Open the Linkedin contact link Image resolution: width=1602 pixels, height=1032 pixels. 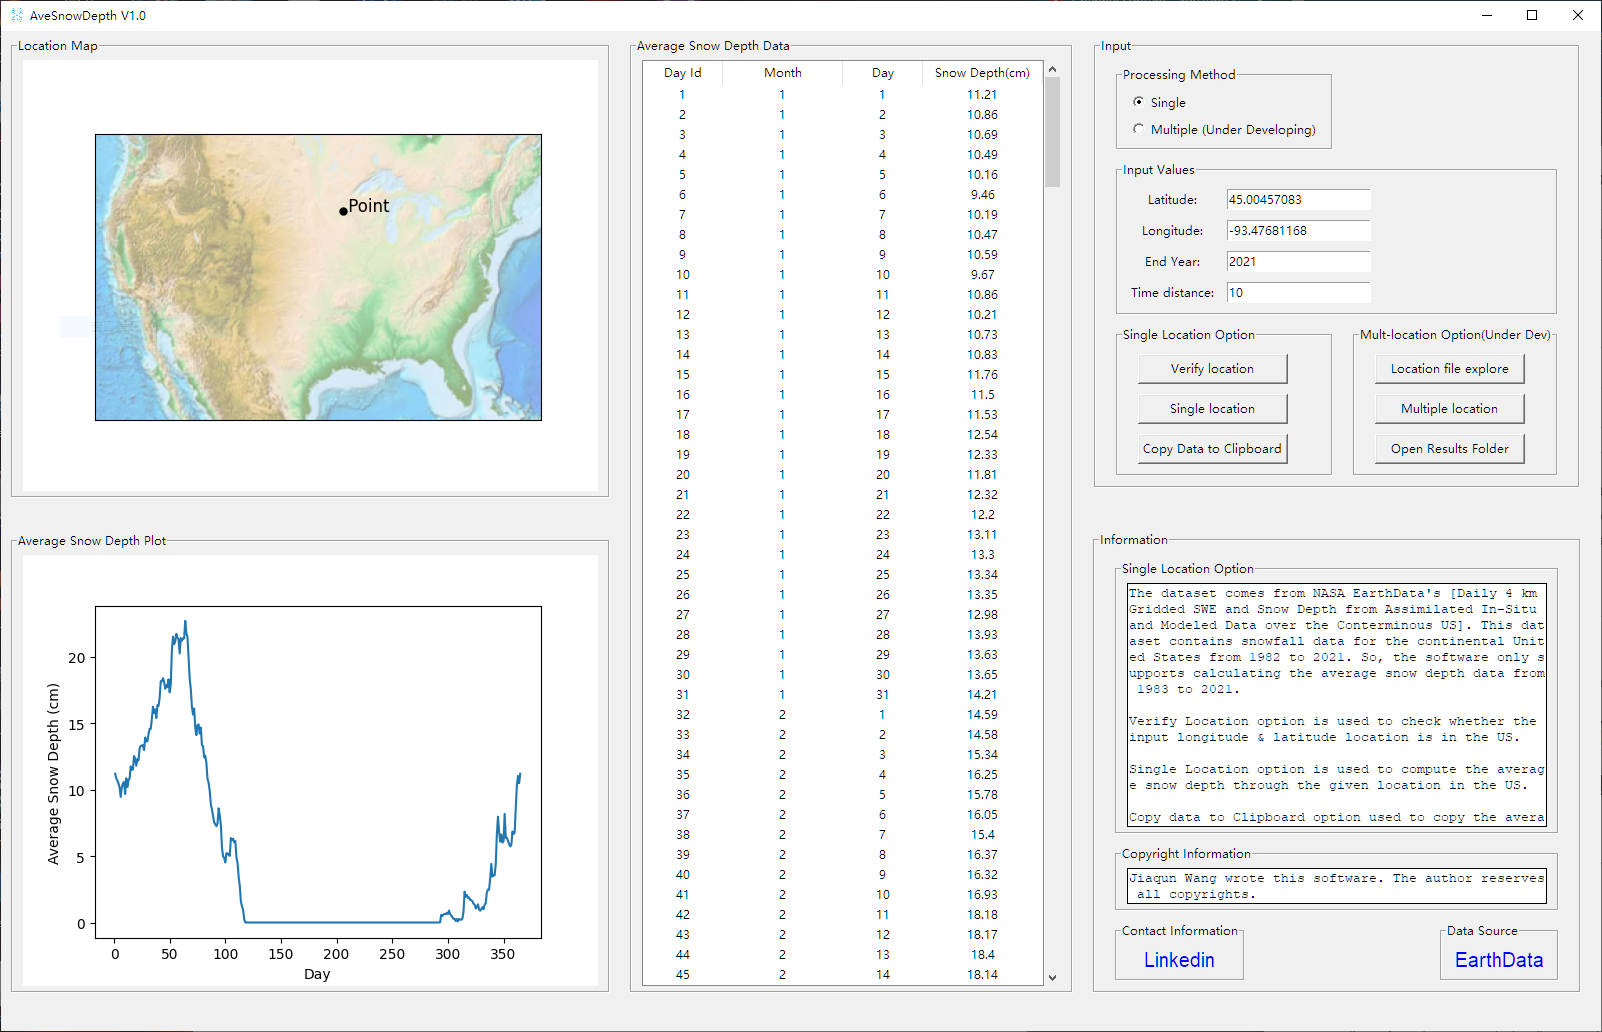(x=1178, y=960)
